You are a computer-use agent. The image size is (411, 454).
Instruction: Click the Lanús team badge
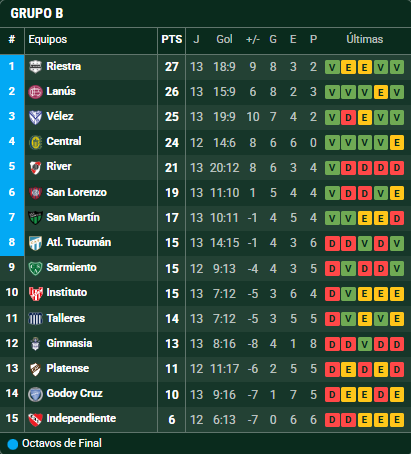tap(35, 92)
